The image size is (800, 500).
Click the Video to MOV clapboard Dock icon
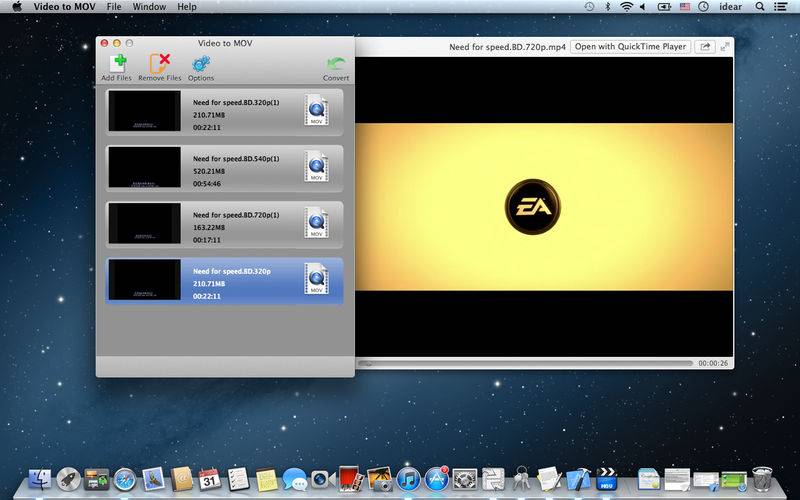click(x=606, y=479)
